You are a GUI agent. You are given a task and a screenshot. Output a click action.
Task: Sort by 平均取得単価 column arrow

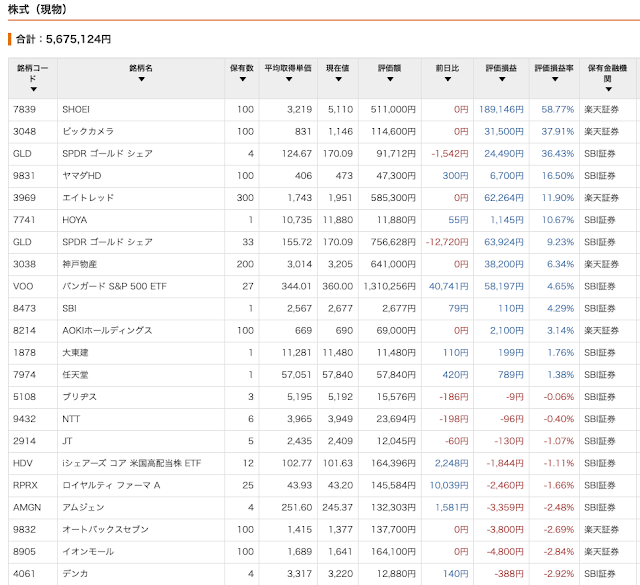tap(289, 79)
